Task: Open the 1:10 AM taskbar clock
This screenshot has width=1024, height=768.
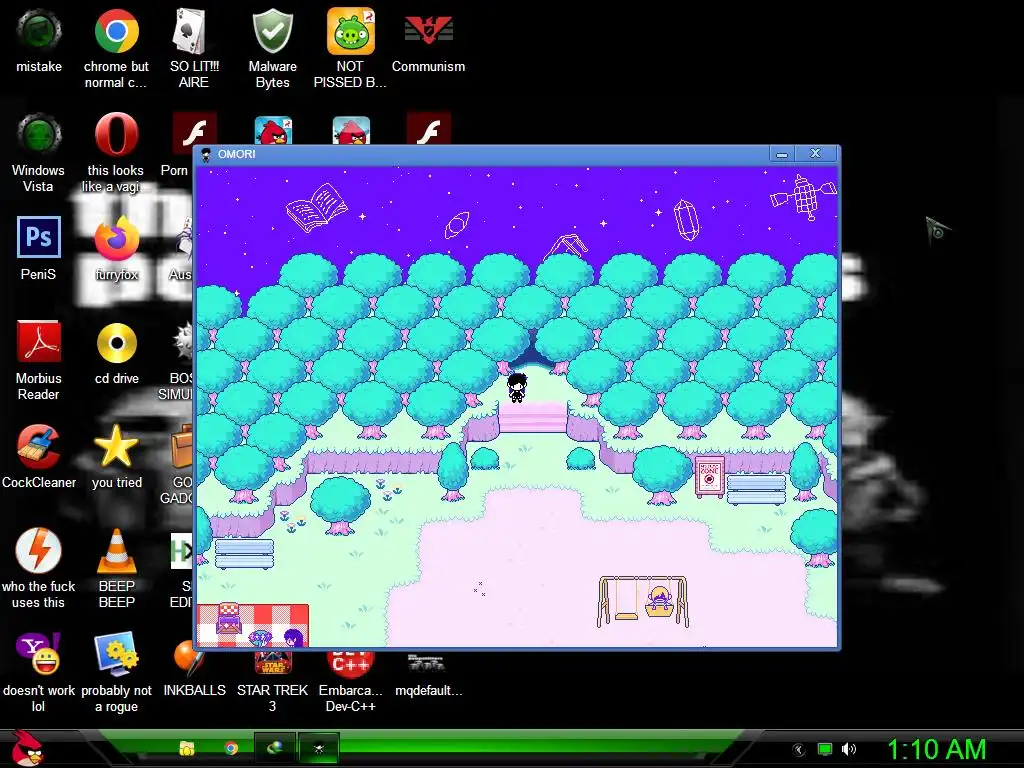Action: 936,749
